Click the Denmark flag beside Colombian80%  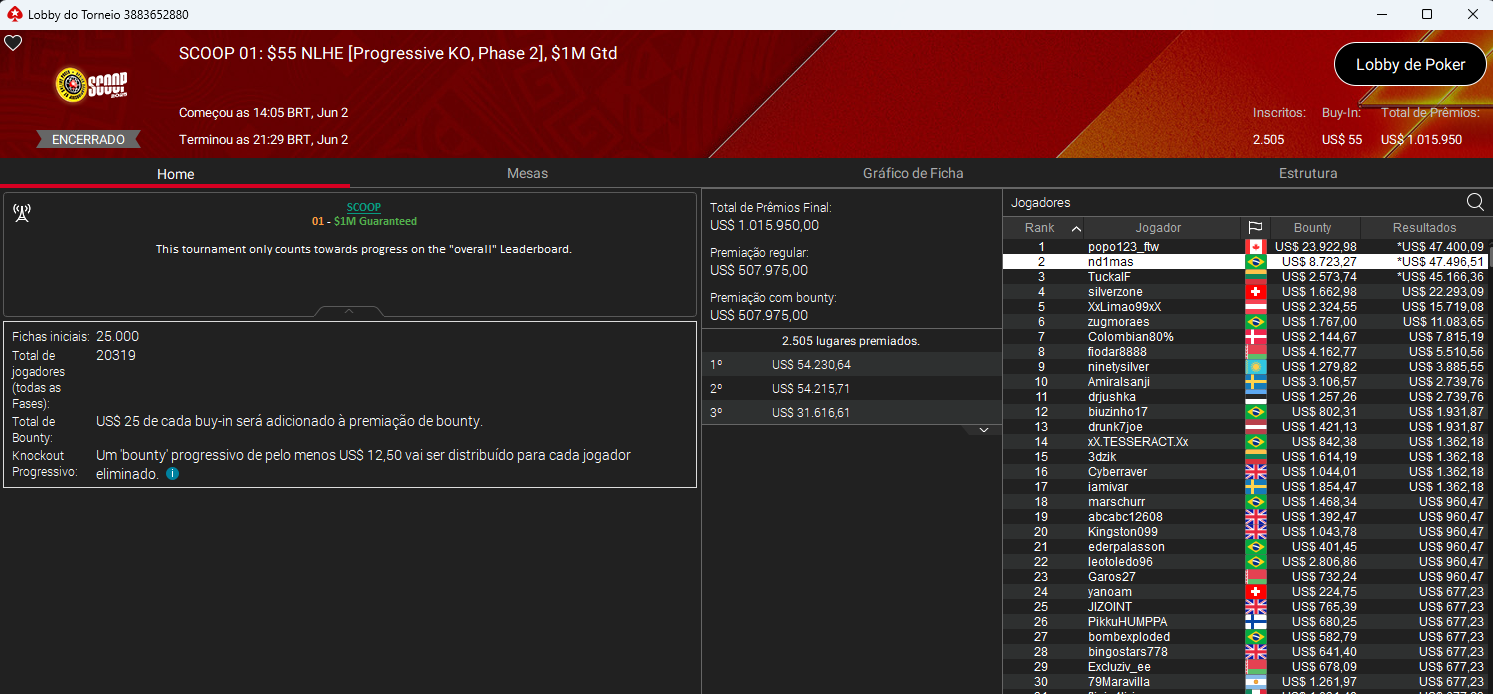1255,337
